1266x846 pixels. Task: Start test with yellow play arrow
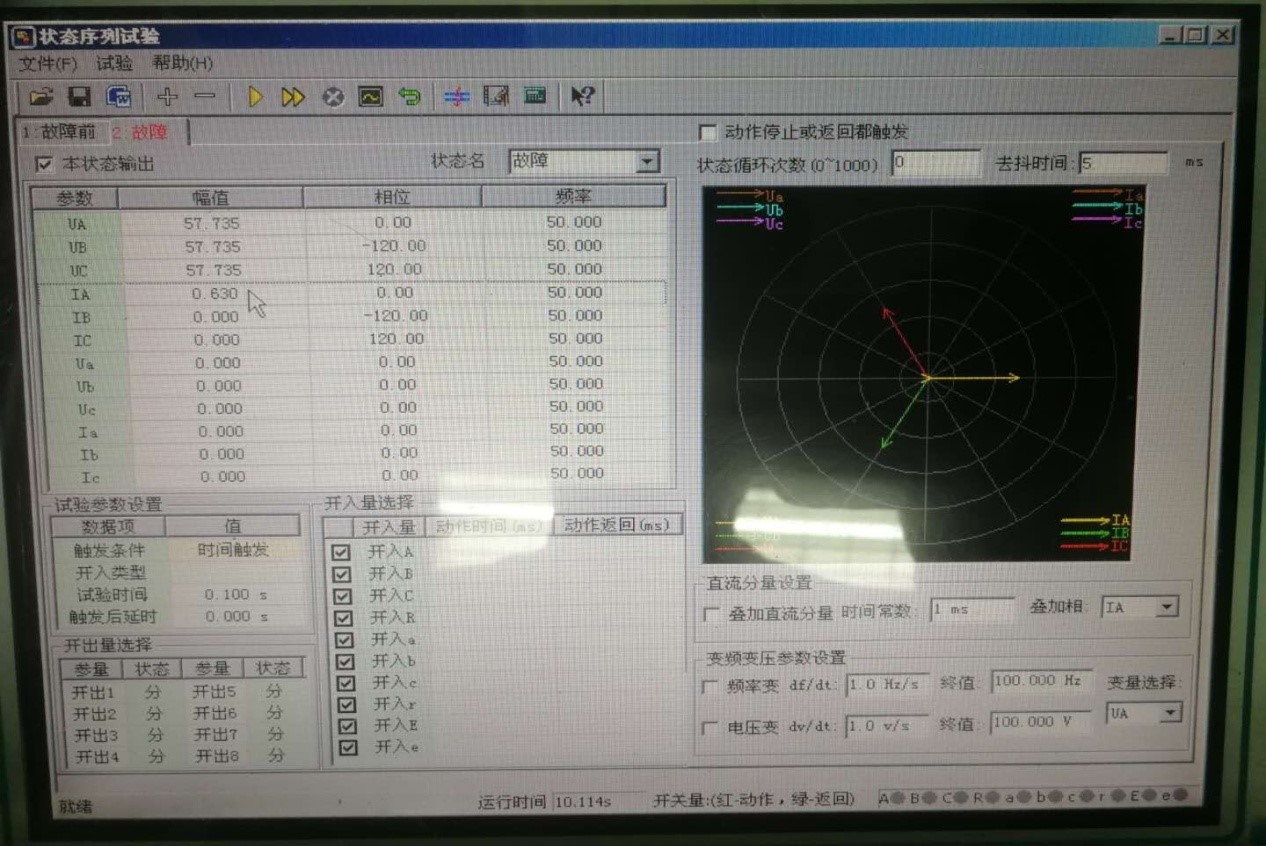coord(255,96)
